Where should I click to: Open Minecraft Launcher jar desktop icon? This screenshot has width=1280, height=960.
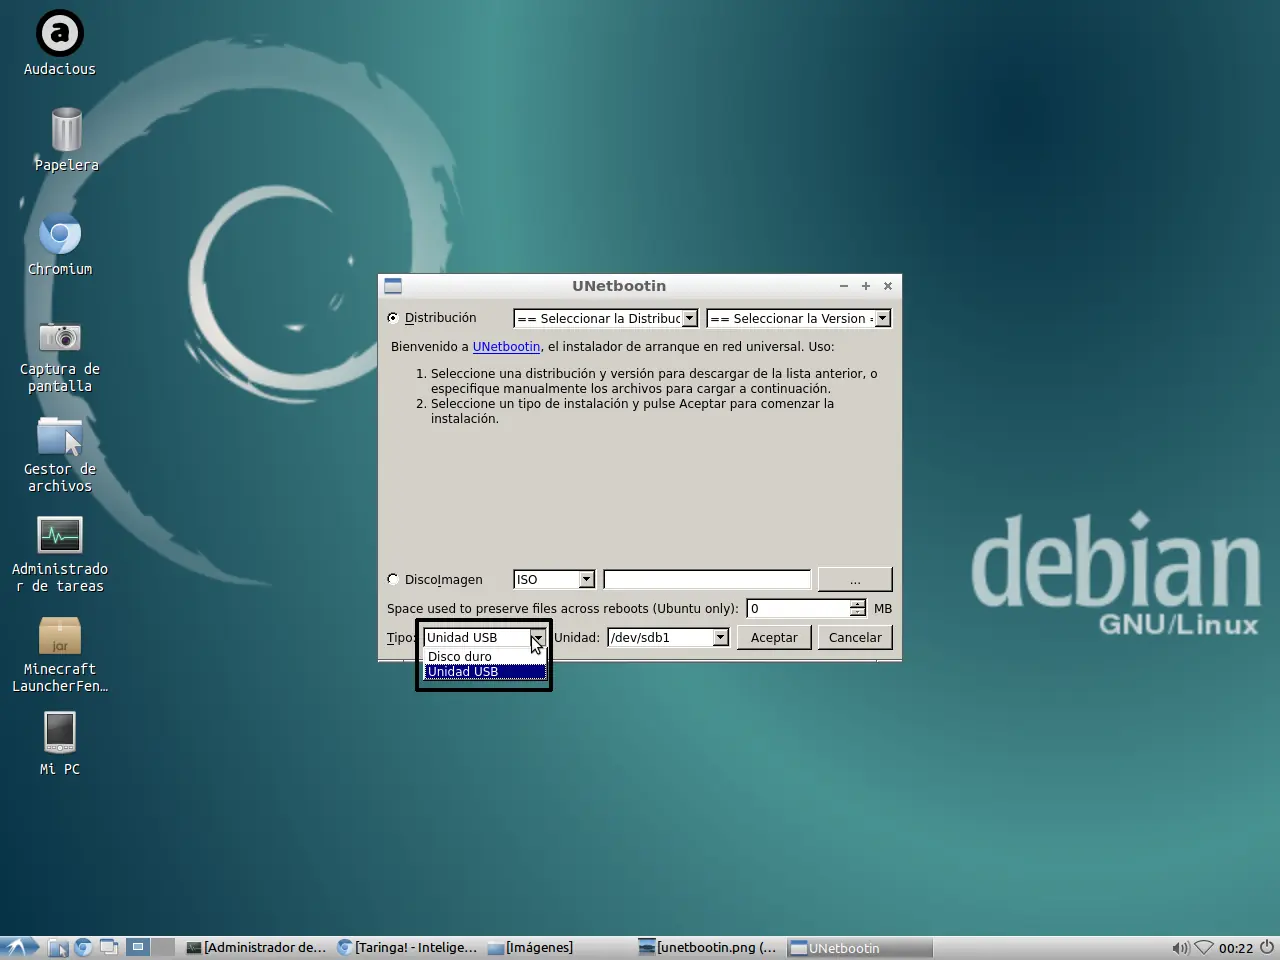click(60, 654)
